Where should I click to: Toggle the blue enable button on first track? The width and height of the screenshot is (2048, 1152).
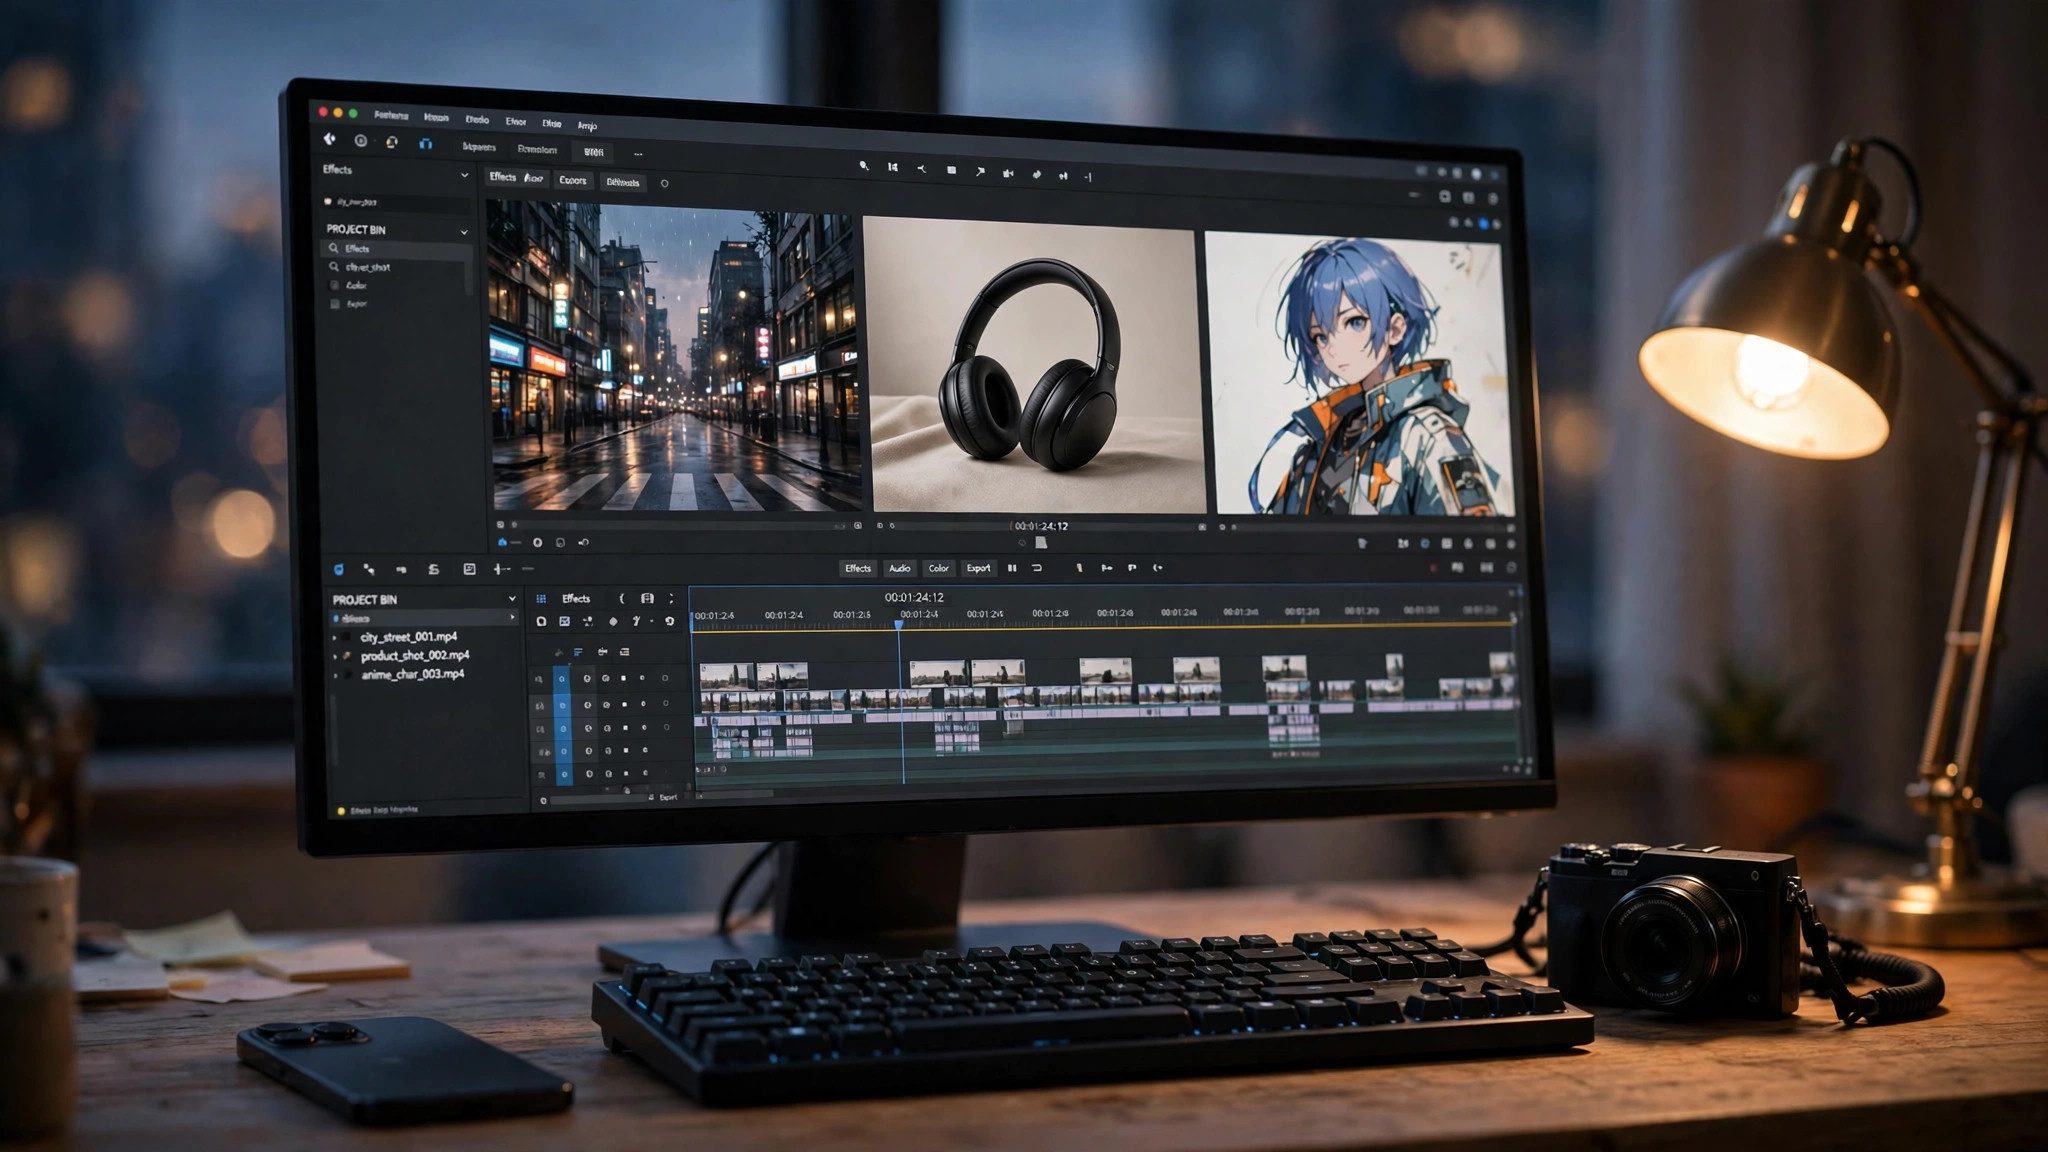(563, 679)
